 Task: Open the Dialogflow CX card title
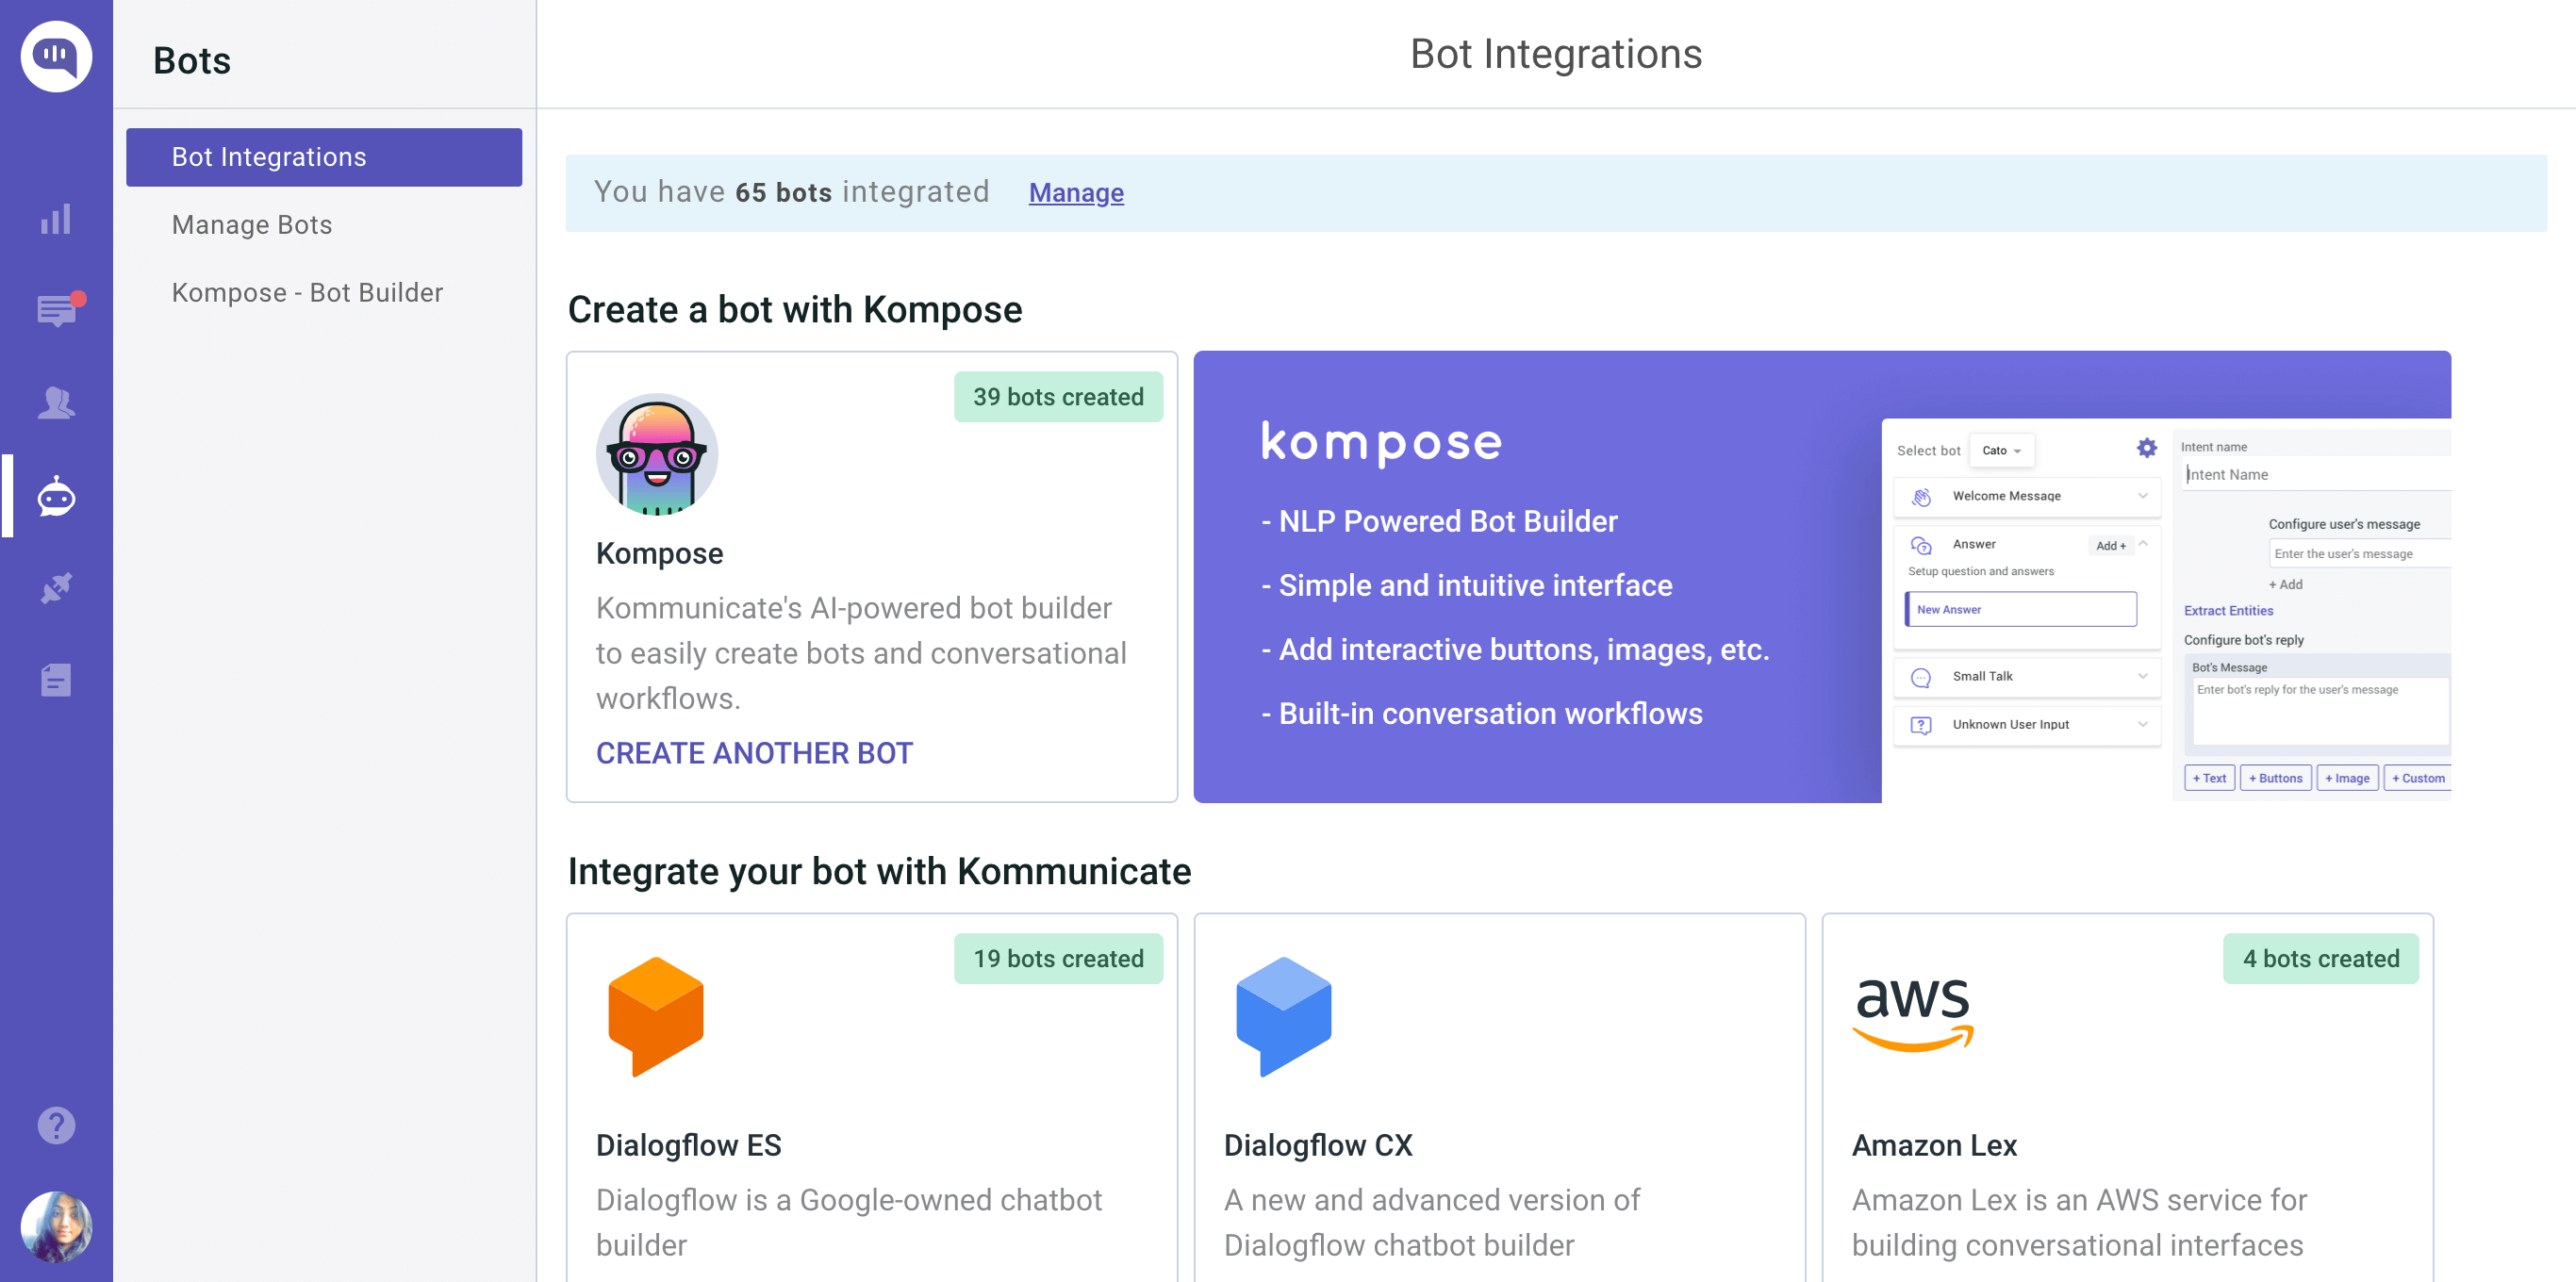point(1318,1145)
